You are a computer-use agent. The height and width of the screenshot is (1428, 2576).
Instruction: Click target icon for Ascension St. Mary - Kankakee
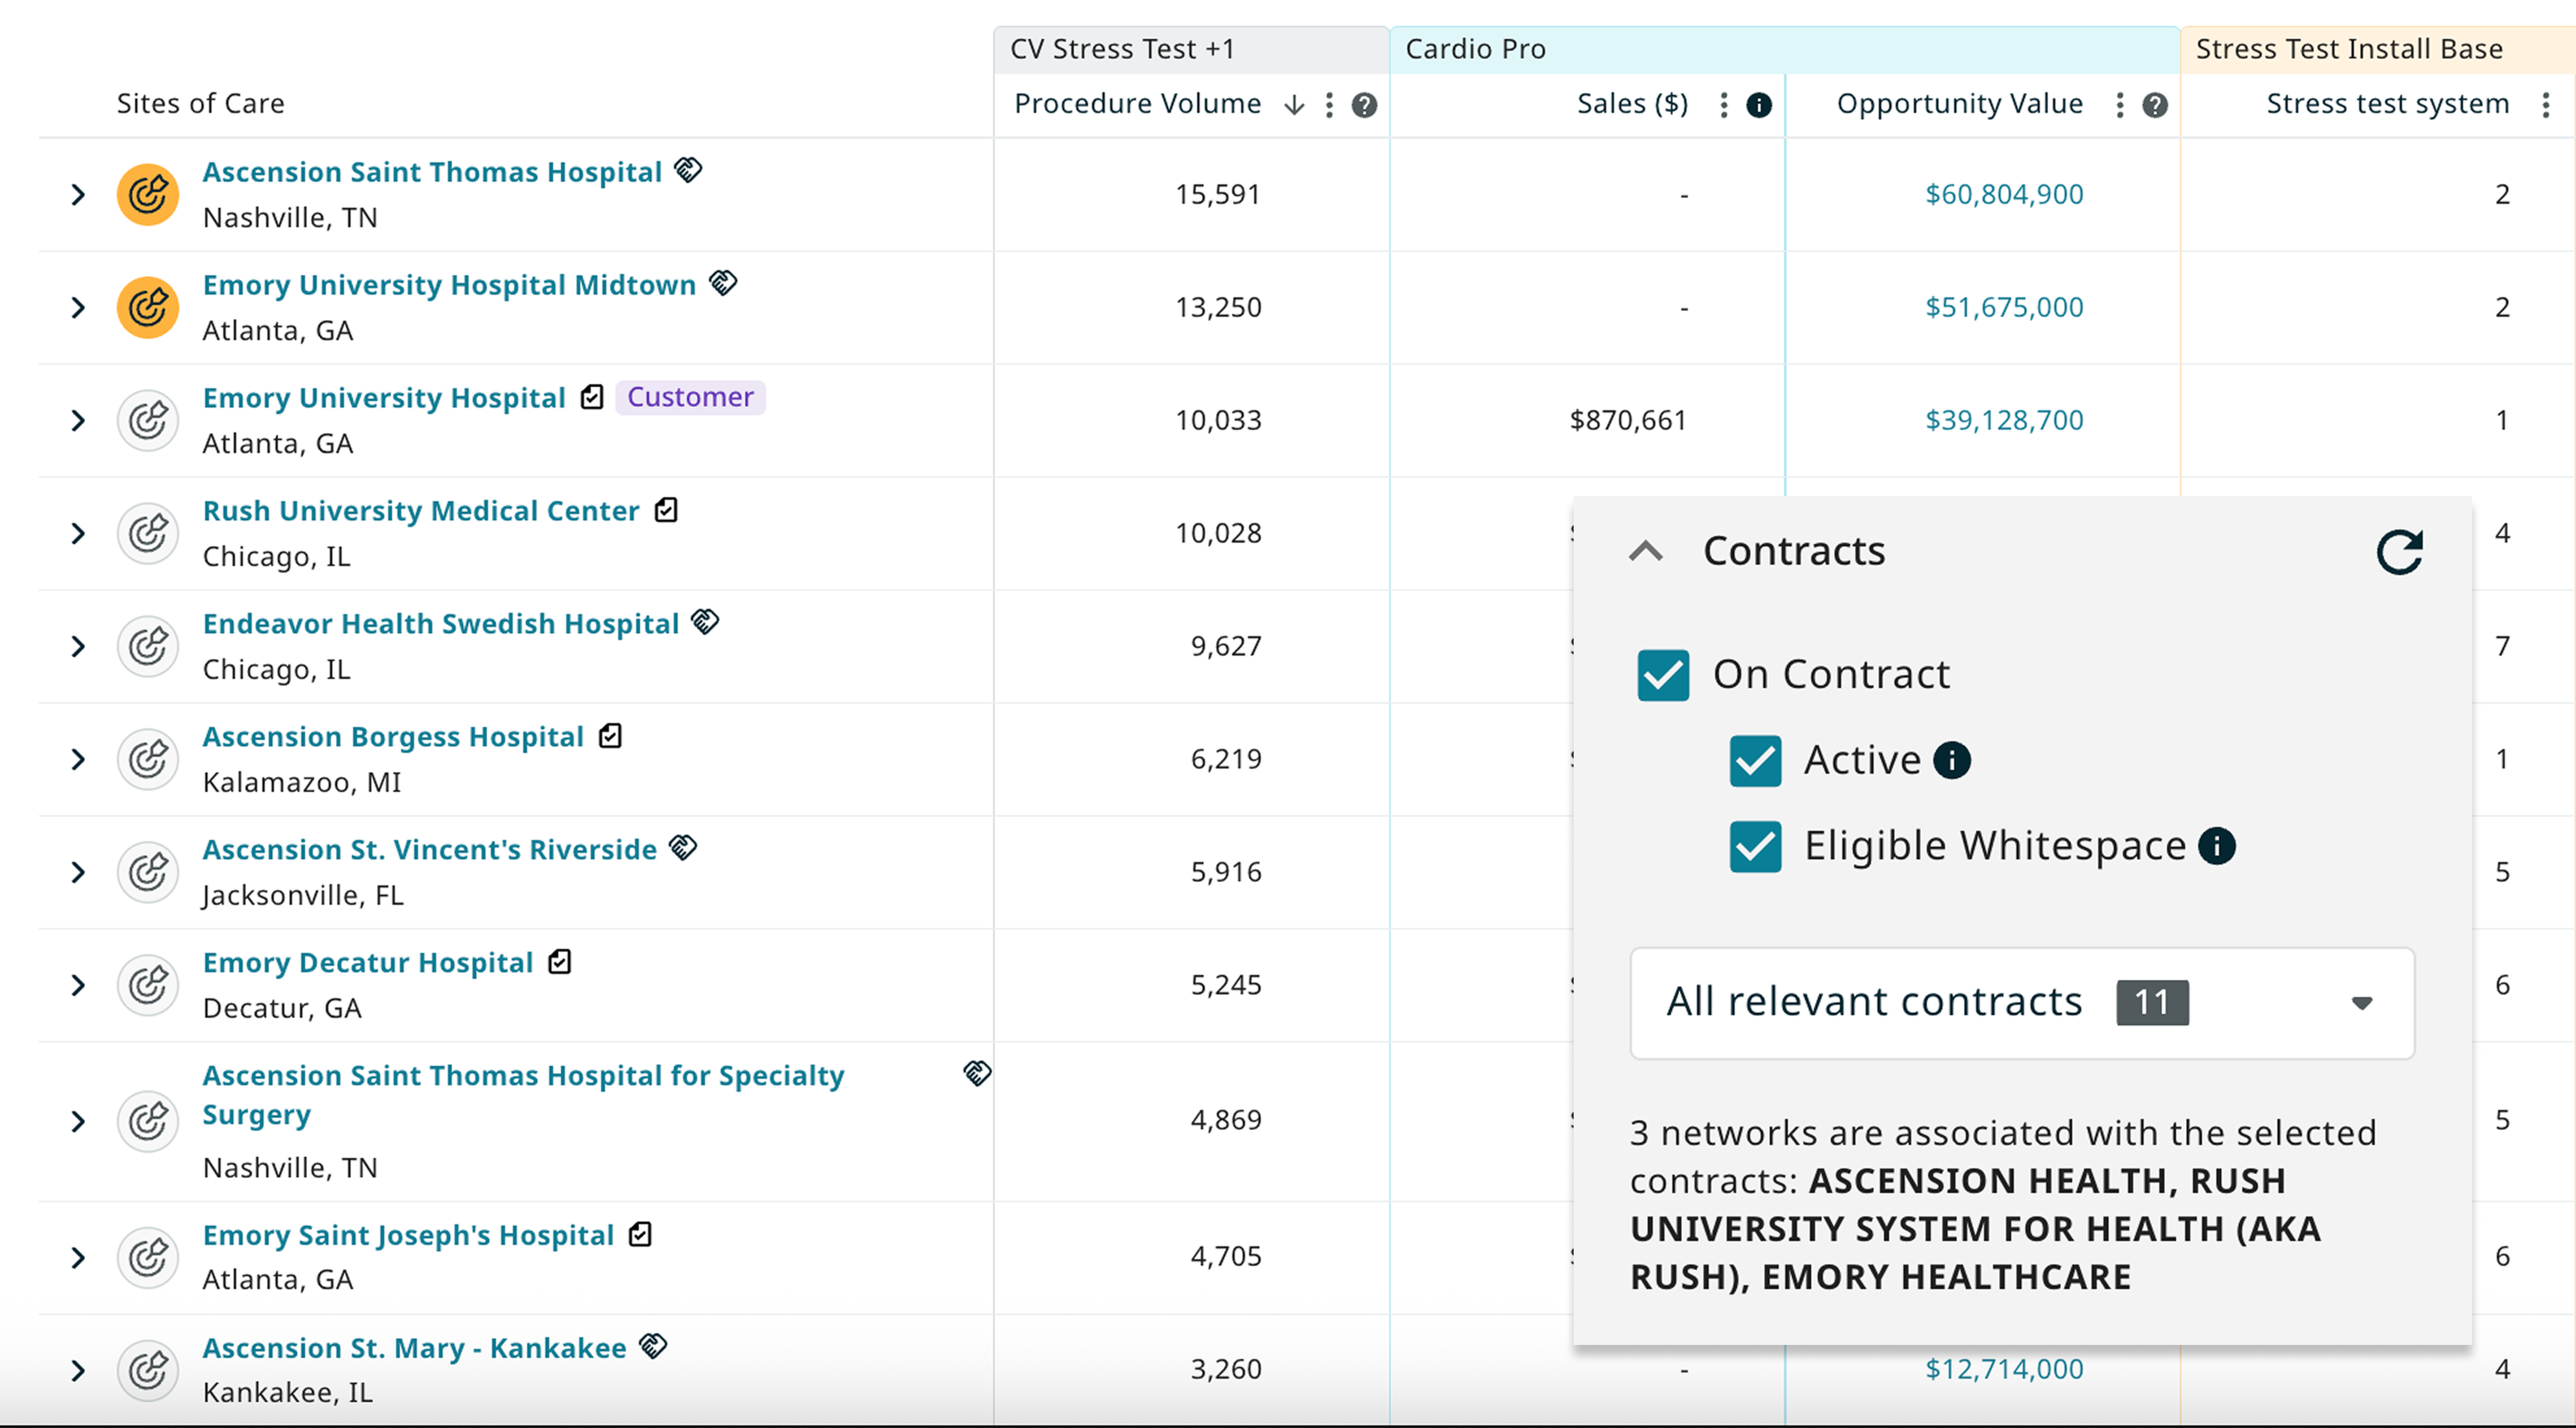[x=148, y=1371]
